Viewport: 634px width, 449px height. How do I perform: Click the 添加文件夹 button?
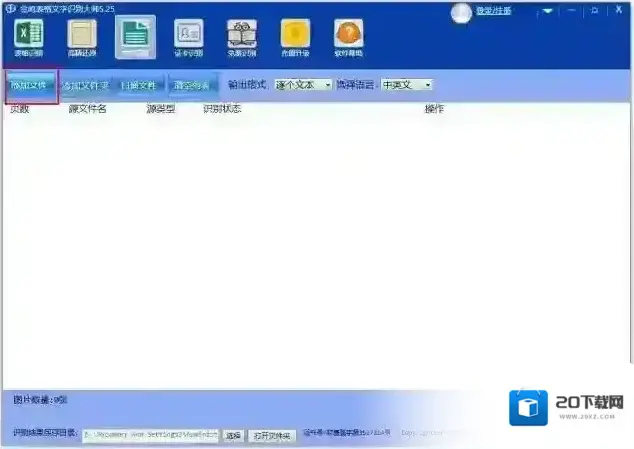pyautogui.click(x=85, y=85)
